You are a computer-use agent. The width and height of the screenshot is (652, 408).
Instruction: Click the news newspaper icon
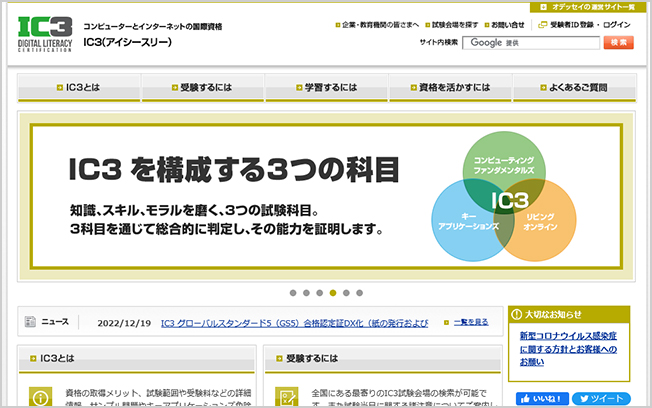coord(30,321)
